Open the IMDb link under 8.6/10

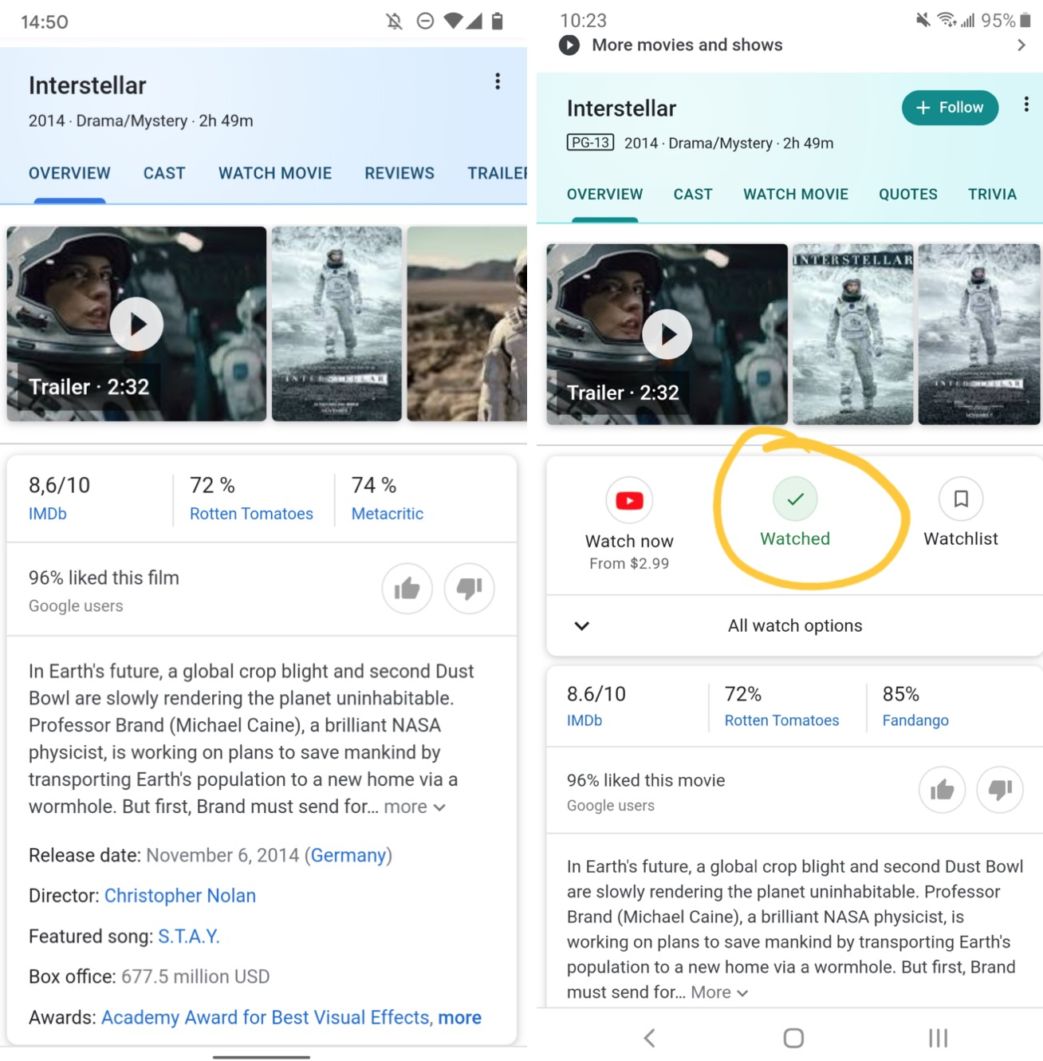click(584, 721)
